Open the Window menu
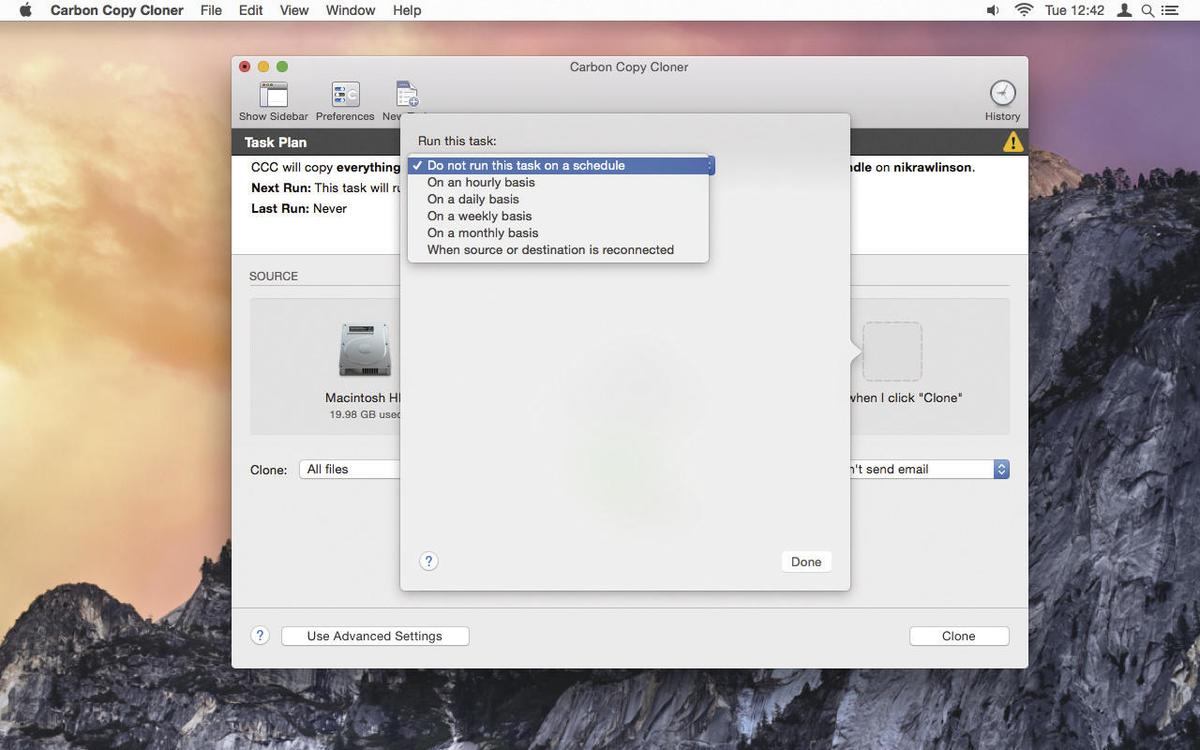 (350, 10)
